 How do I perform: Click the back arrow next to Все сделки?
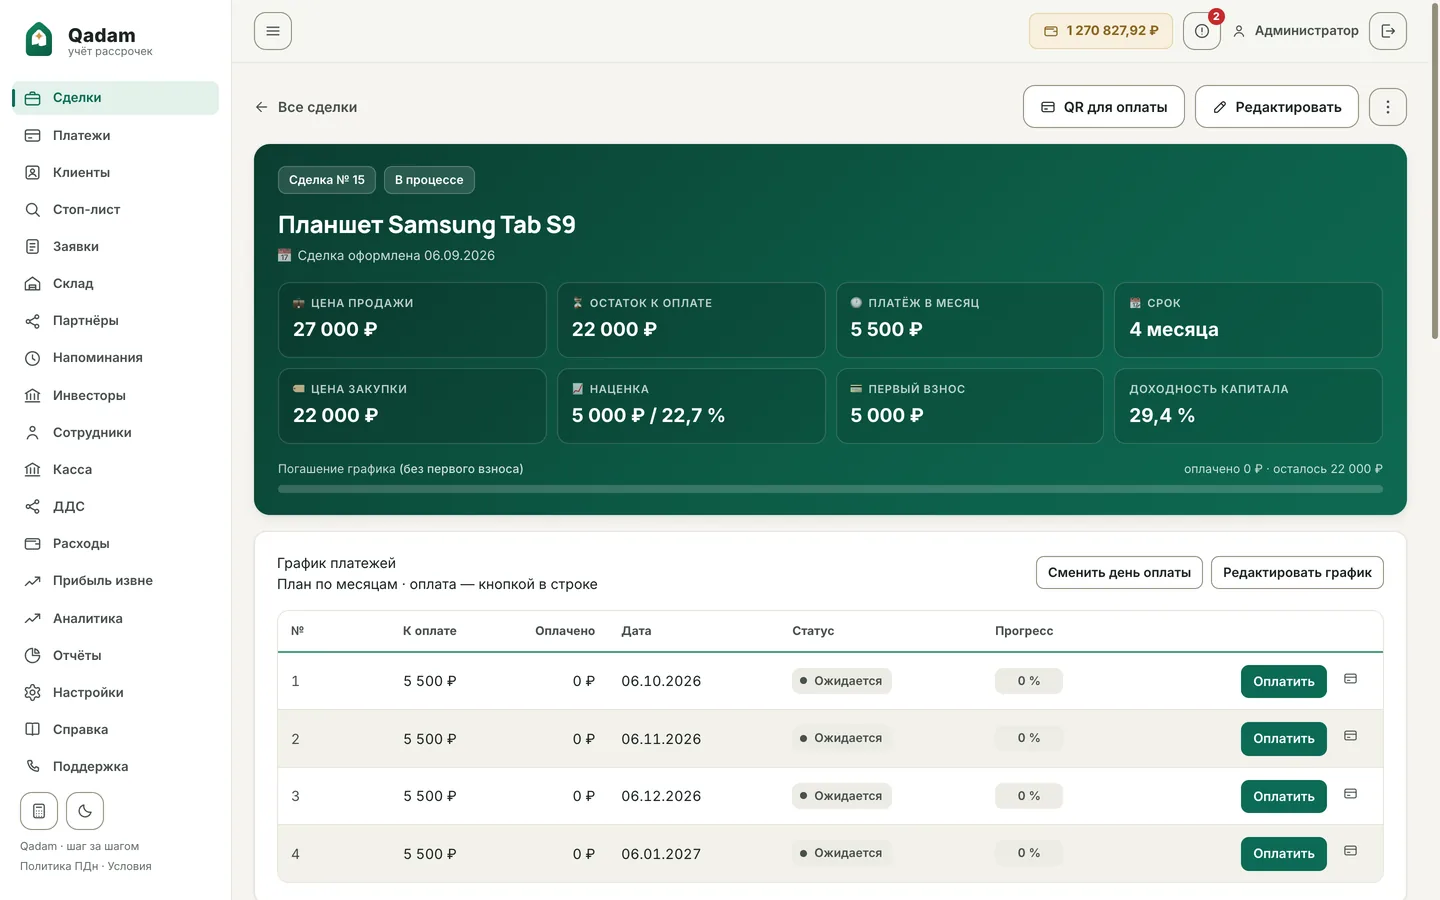[261, 107]
